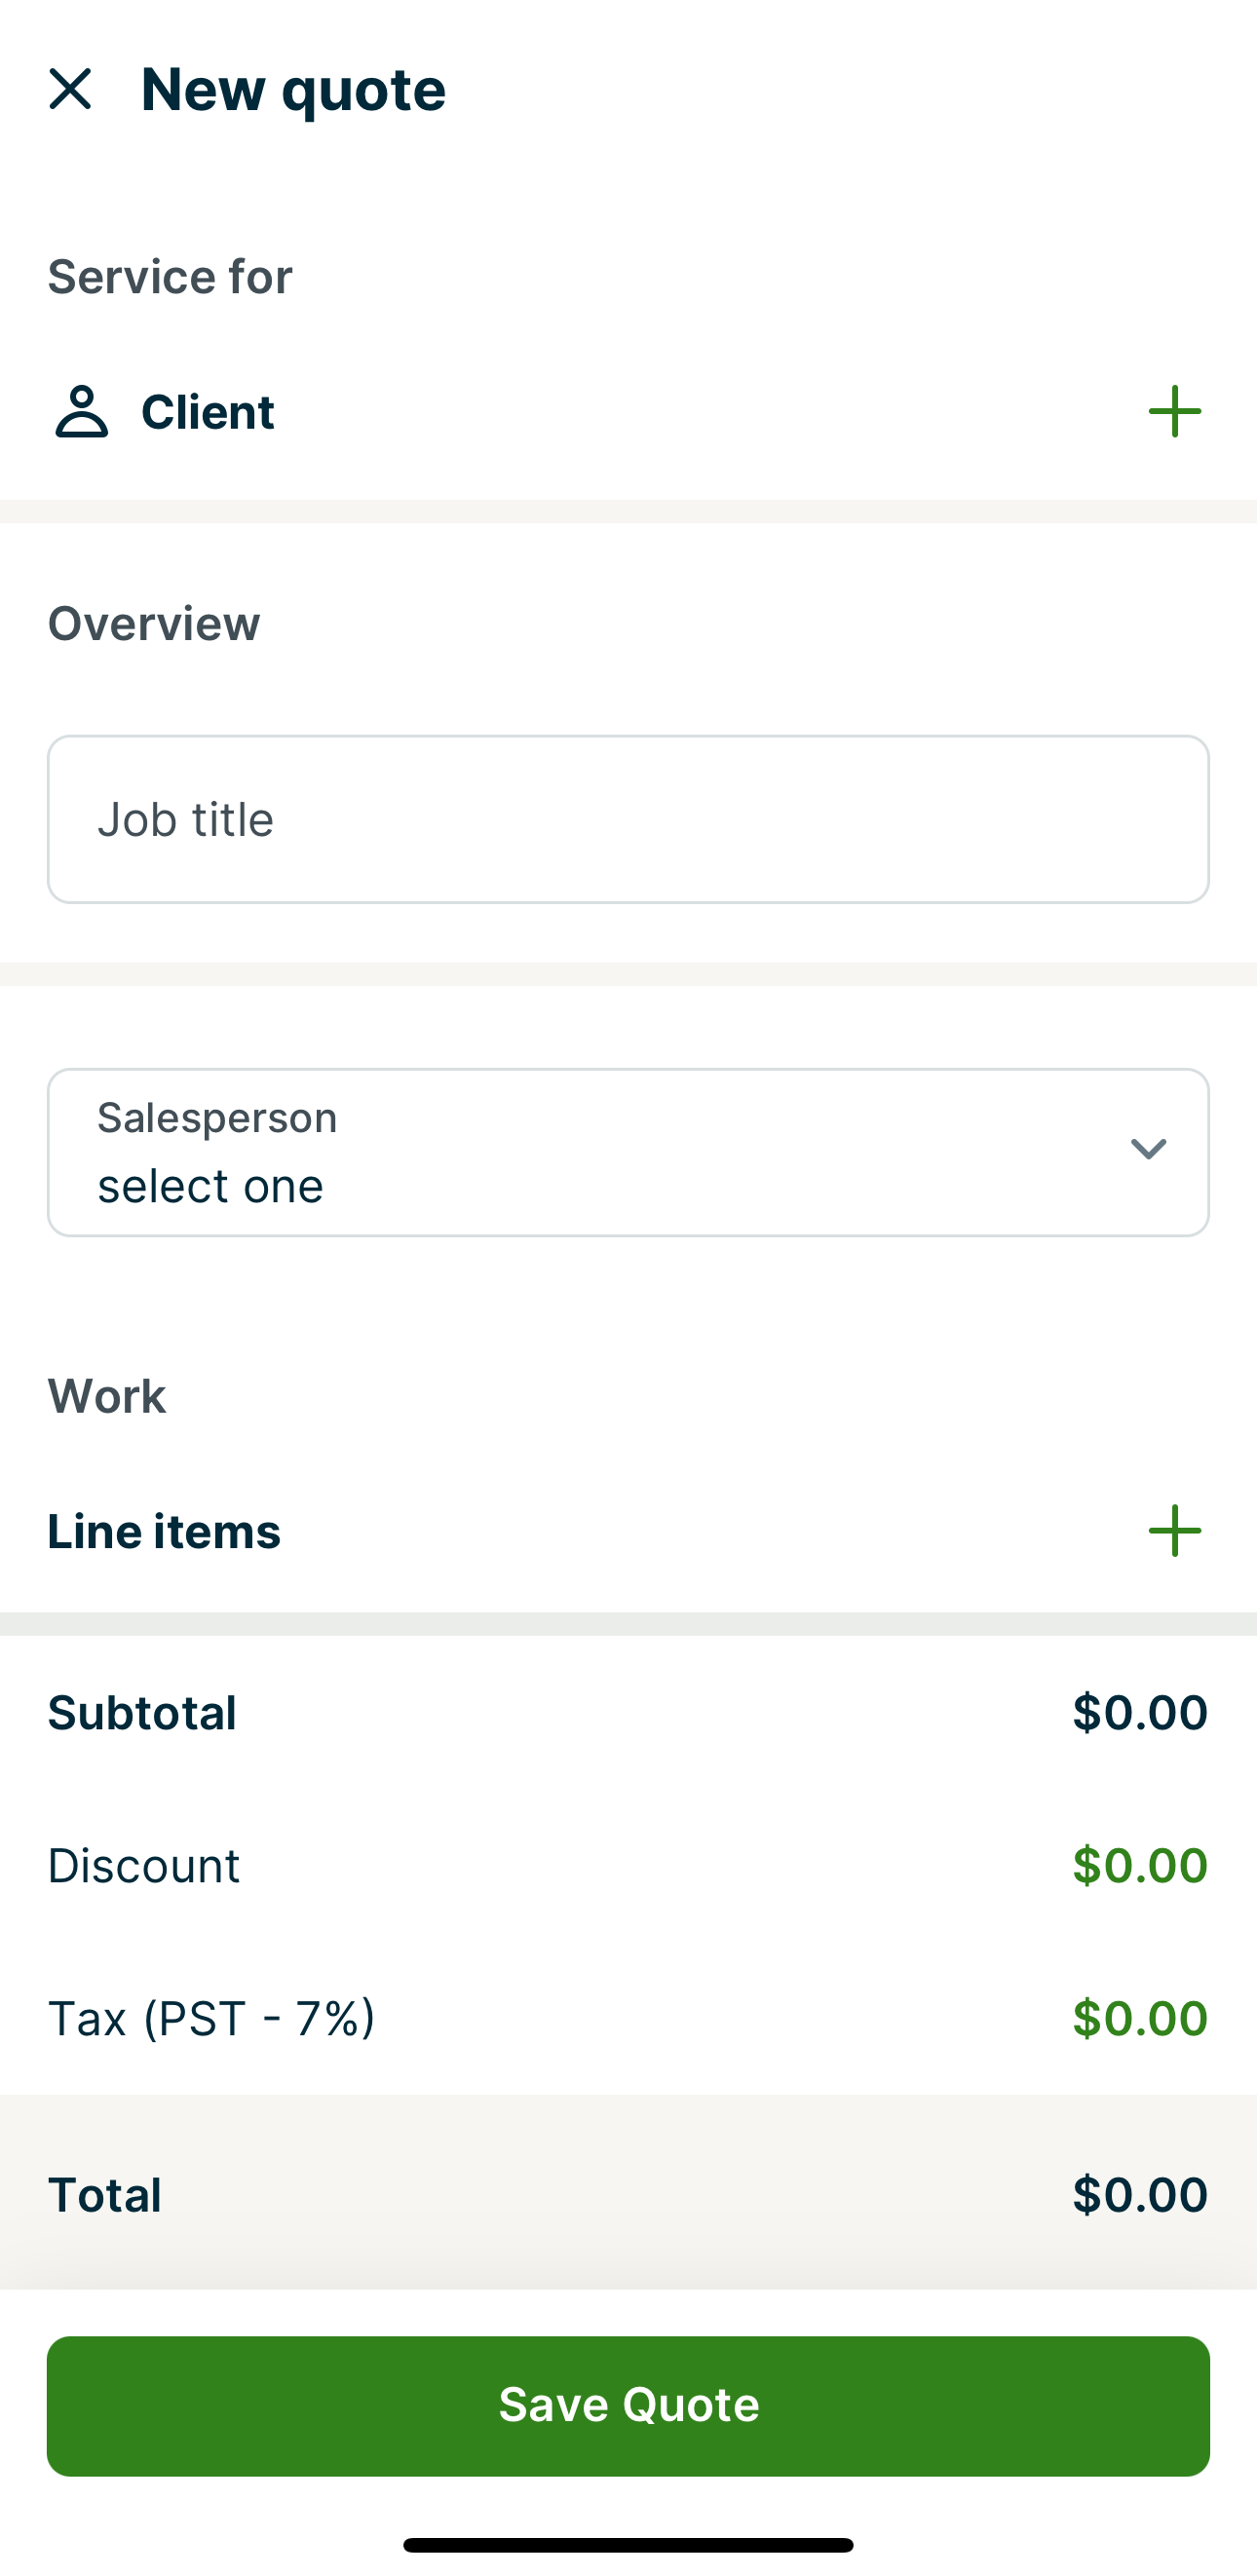1257x2576 pixels.
Task: Tap the add icon in the Work section
Action: click(1173, 1531)
